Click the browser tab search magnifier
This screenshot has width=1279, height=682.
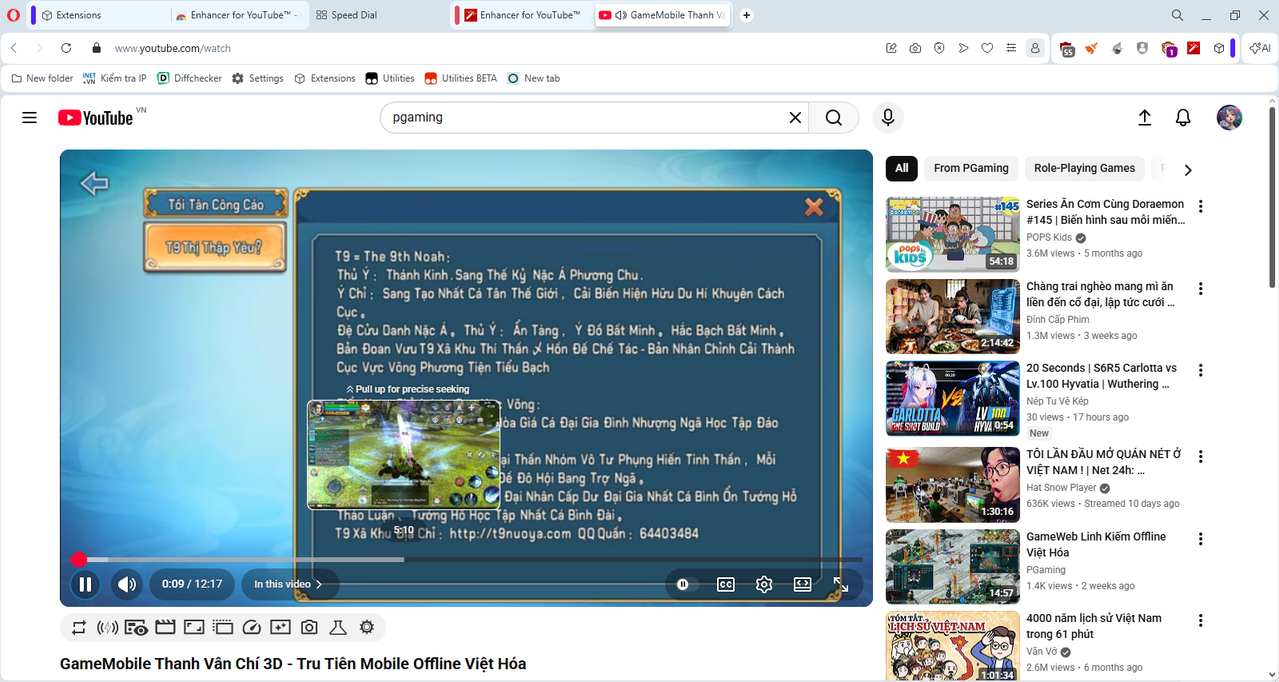pyautogui.click(x=1177, y=15)
